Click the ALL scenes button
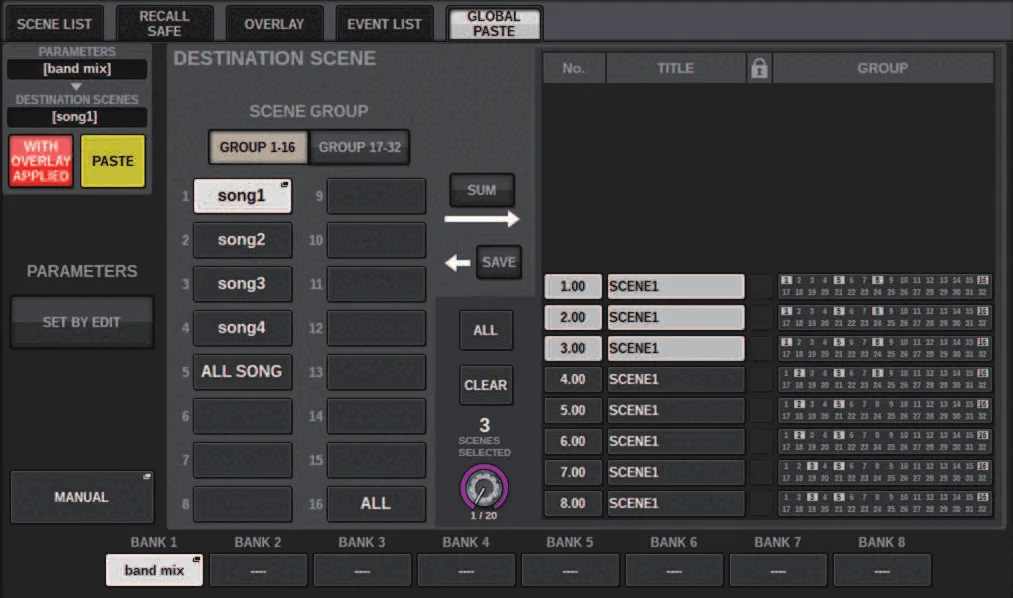 pos(486,330)
